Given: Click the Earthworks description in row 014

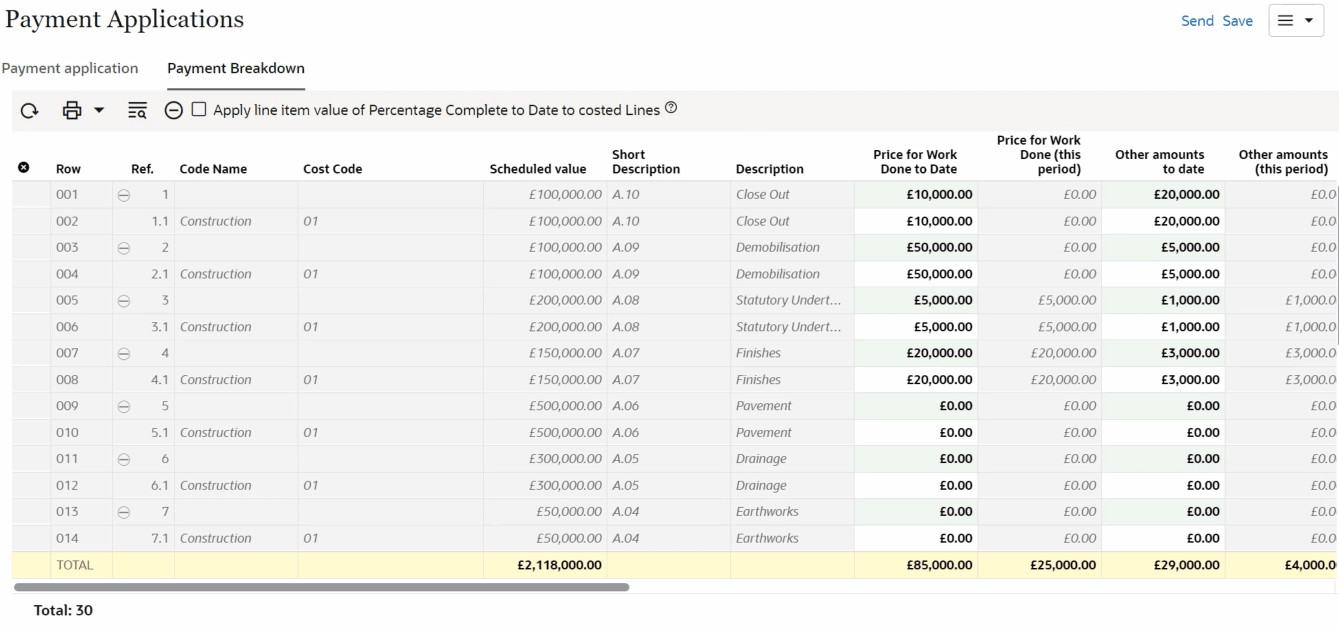Looking at the screenshot, I should point(768,539).
